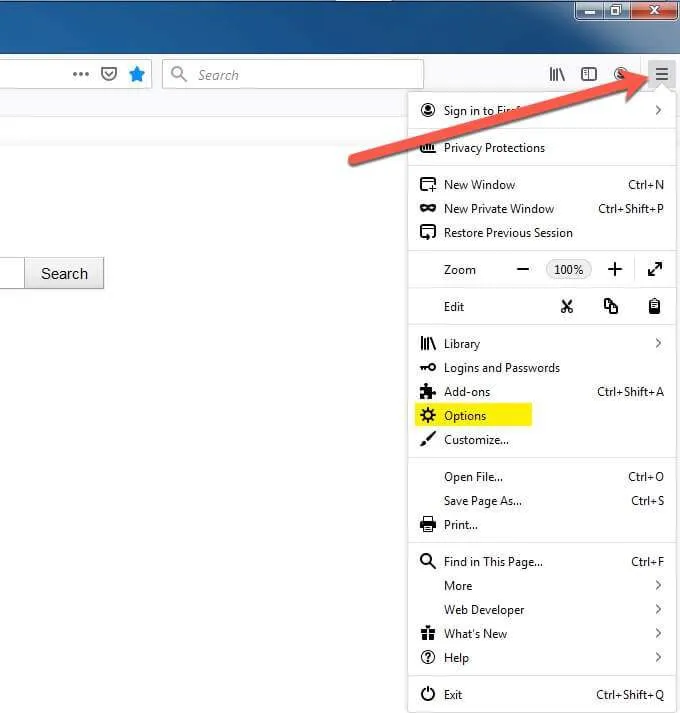Choose Exit from the menu

pos(541,695)
